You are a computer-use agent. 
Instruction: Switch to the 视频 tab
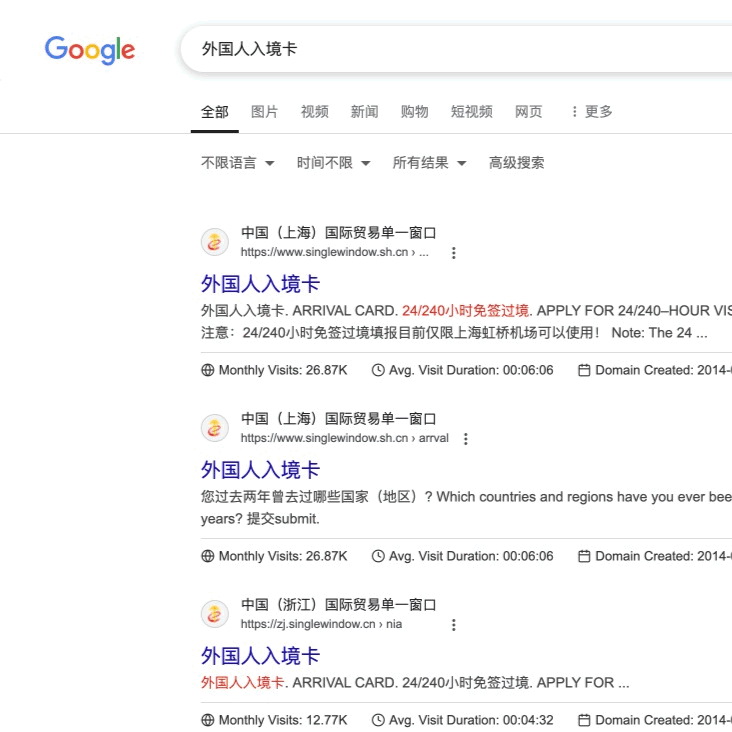[x=315, y=112]
